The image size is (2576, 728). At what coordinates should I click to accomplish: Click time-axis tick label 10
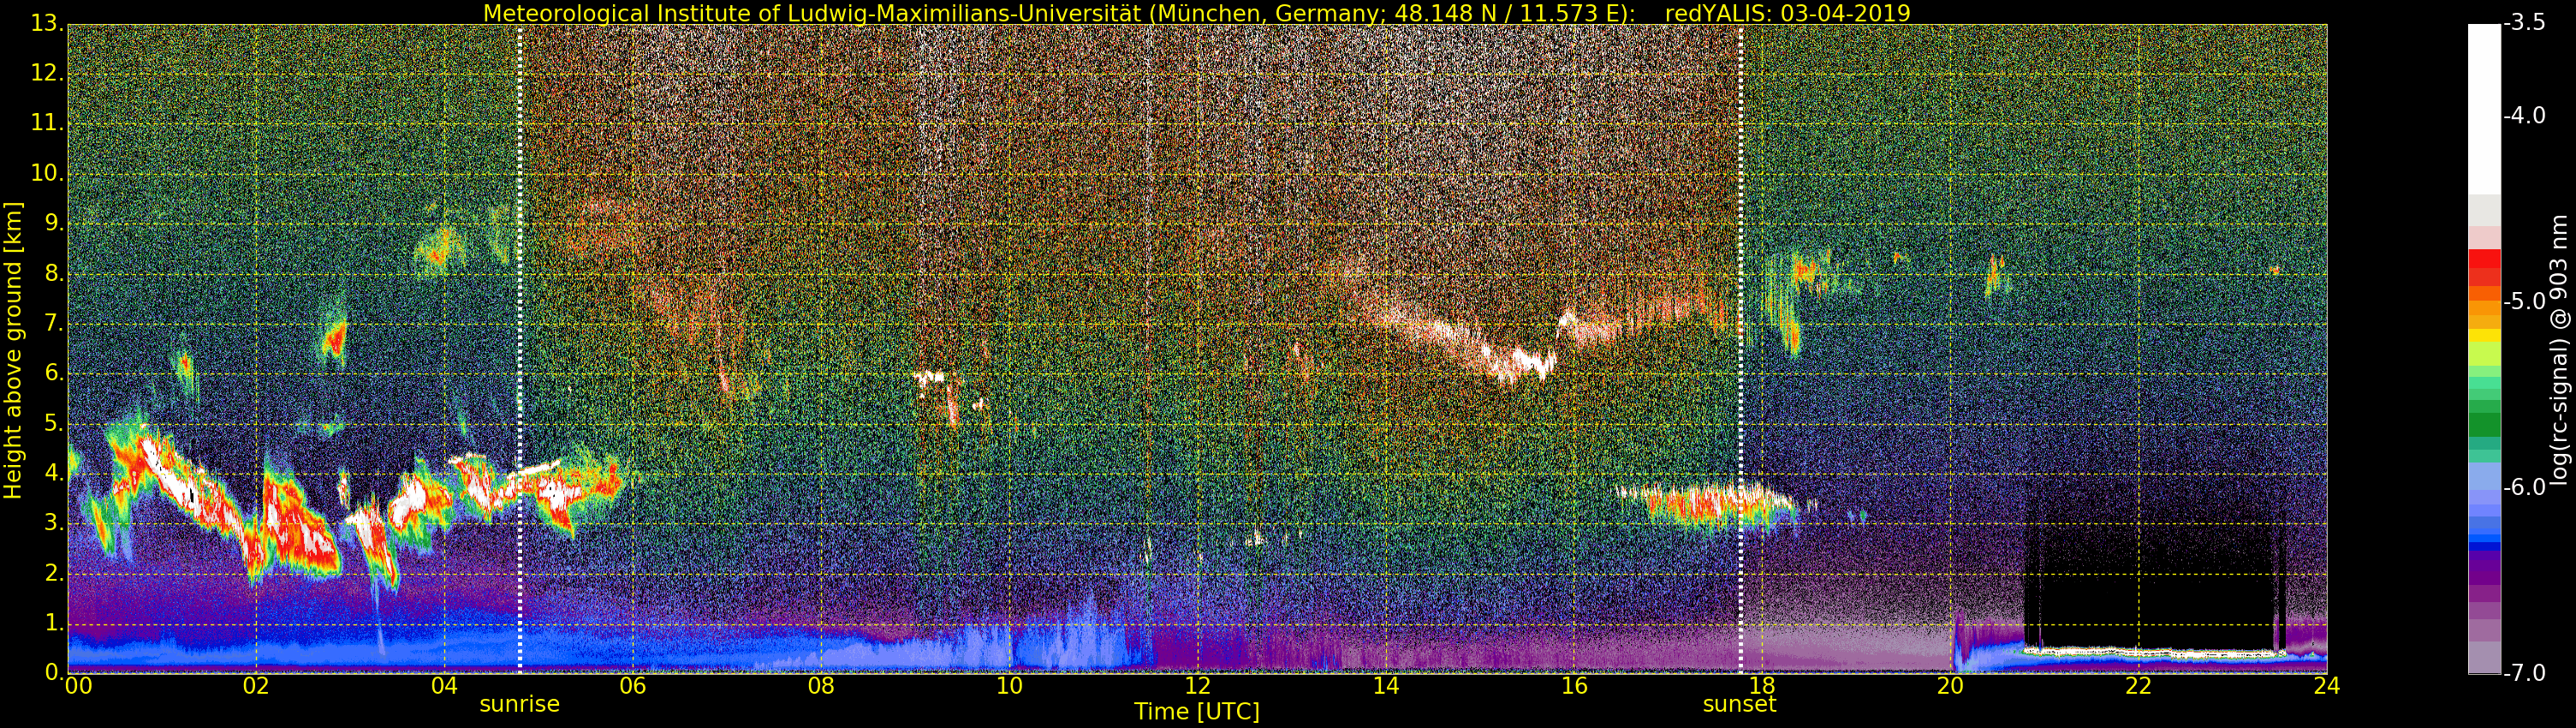[1009, 686]
